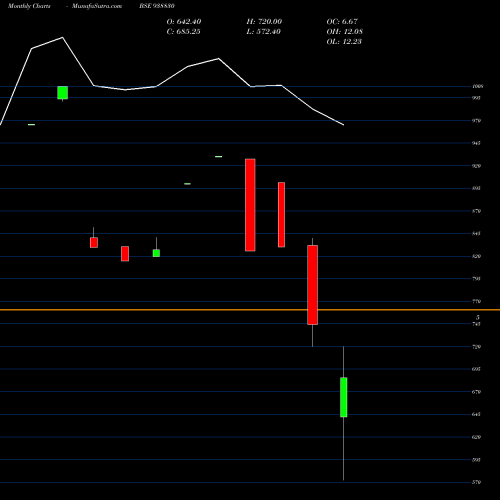The height and width of the screenshot is (500, 500).
Task: Select the red candle crossing the orange line
Action: click(312, 285)
